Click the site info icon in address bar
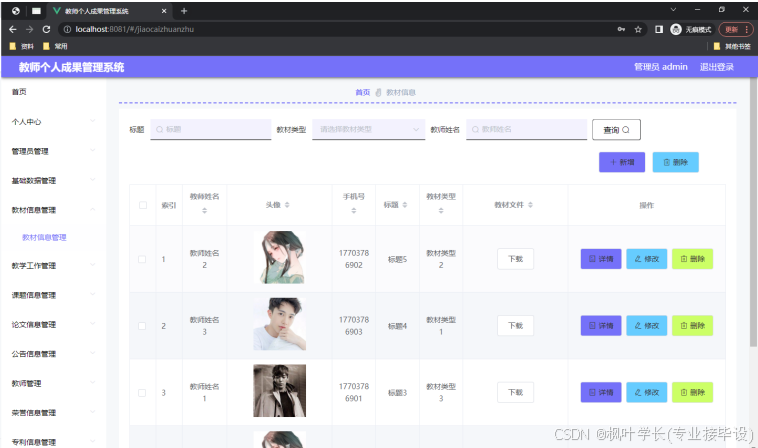The width and height of the screenshot is (758, 448). [x=67, y=29]
